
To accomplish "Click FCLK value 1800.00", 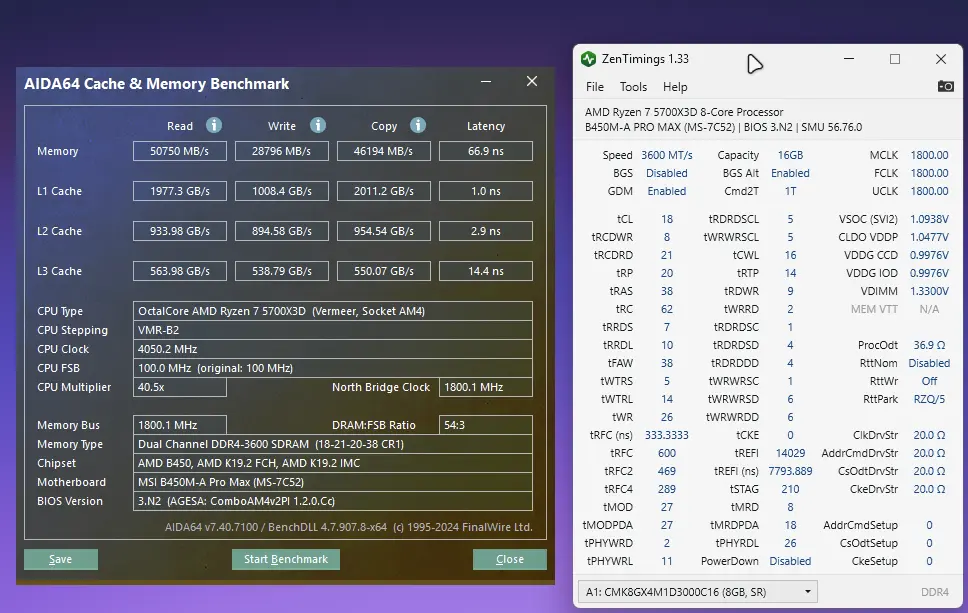I will 929,173.
